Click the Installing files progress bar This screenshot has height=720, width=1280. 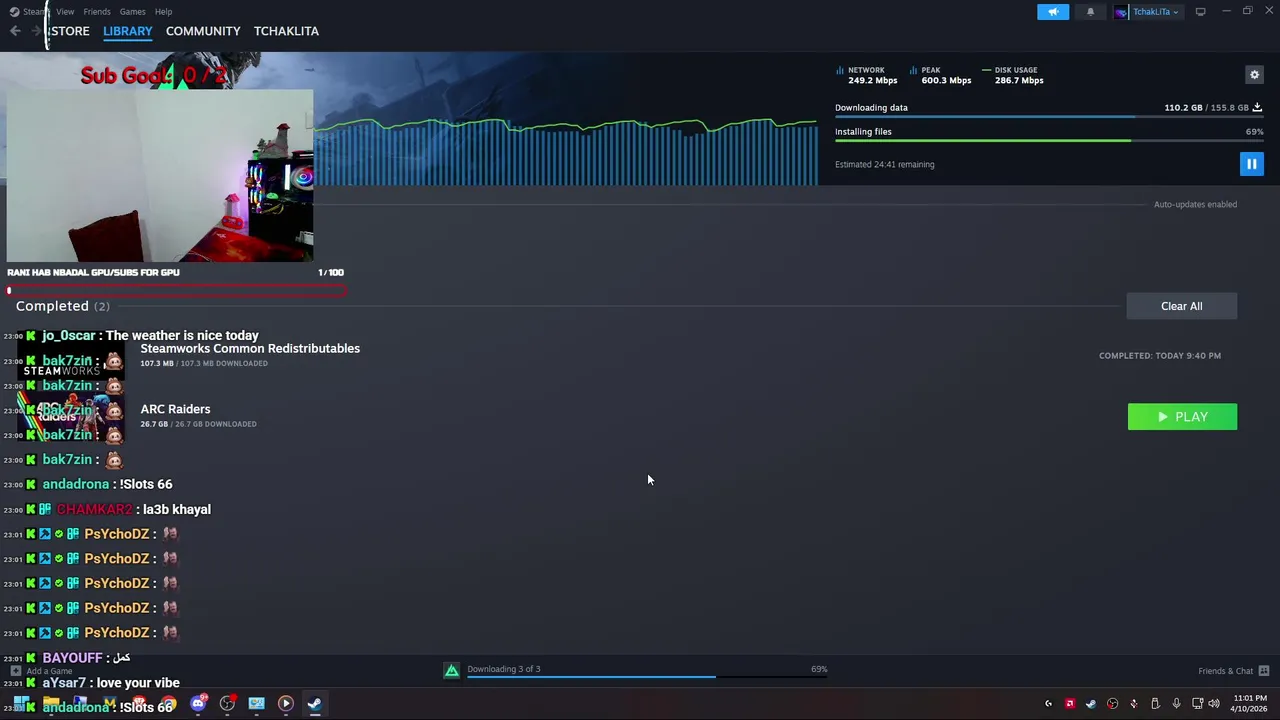(x=1049, y=141)
